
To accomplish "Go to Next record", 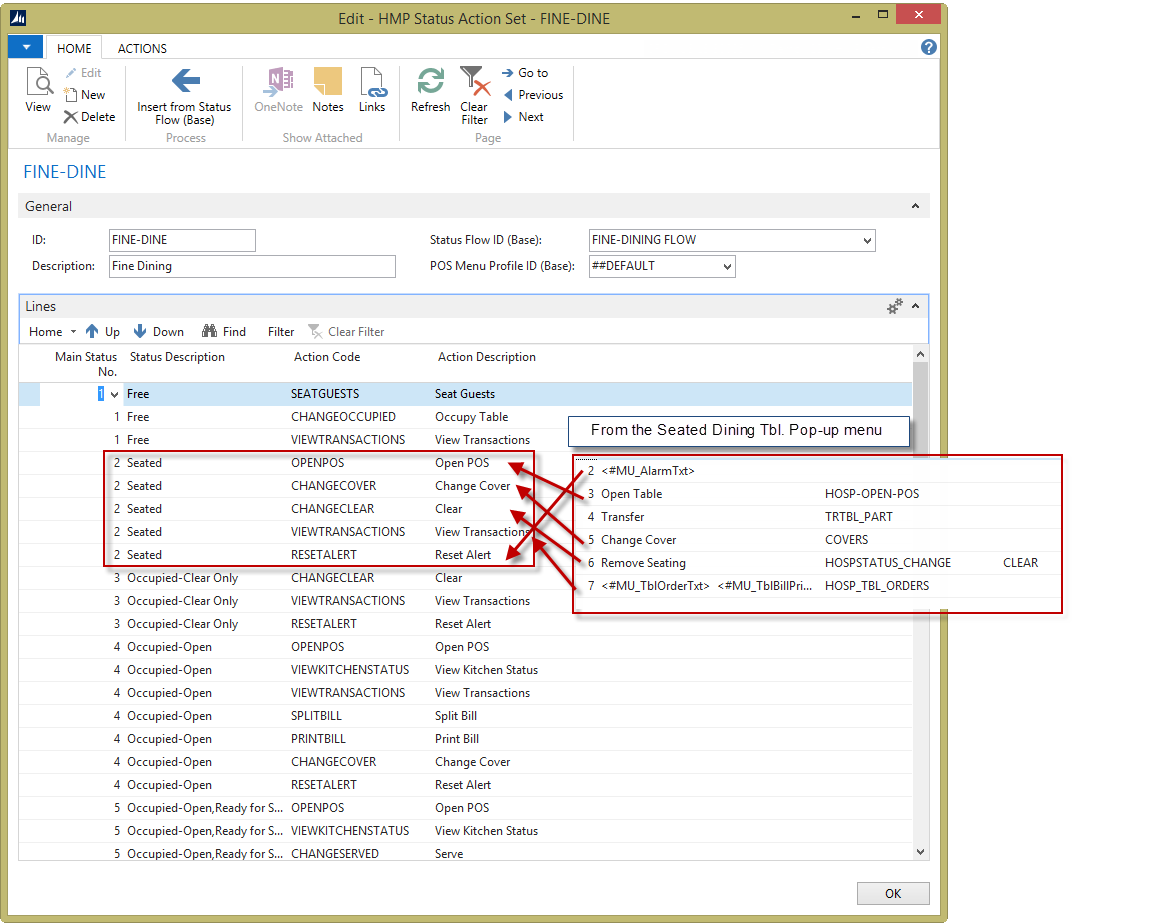I will pos(523,117).
